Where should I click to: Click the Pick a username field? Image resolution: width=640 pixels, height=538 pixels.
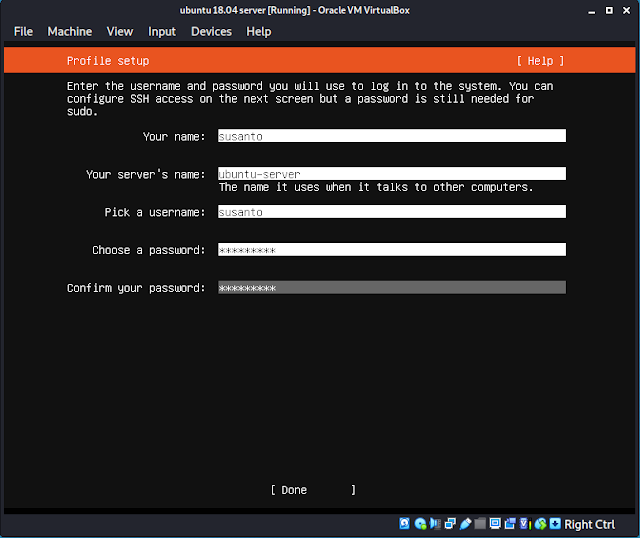(x=392, y=211)
